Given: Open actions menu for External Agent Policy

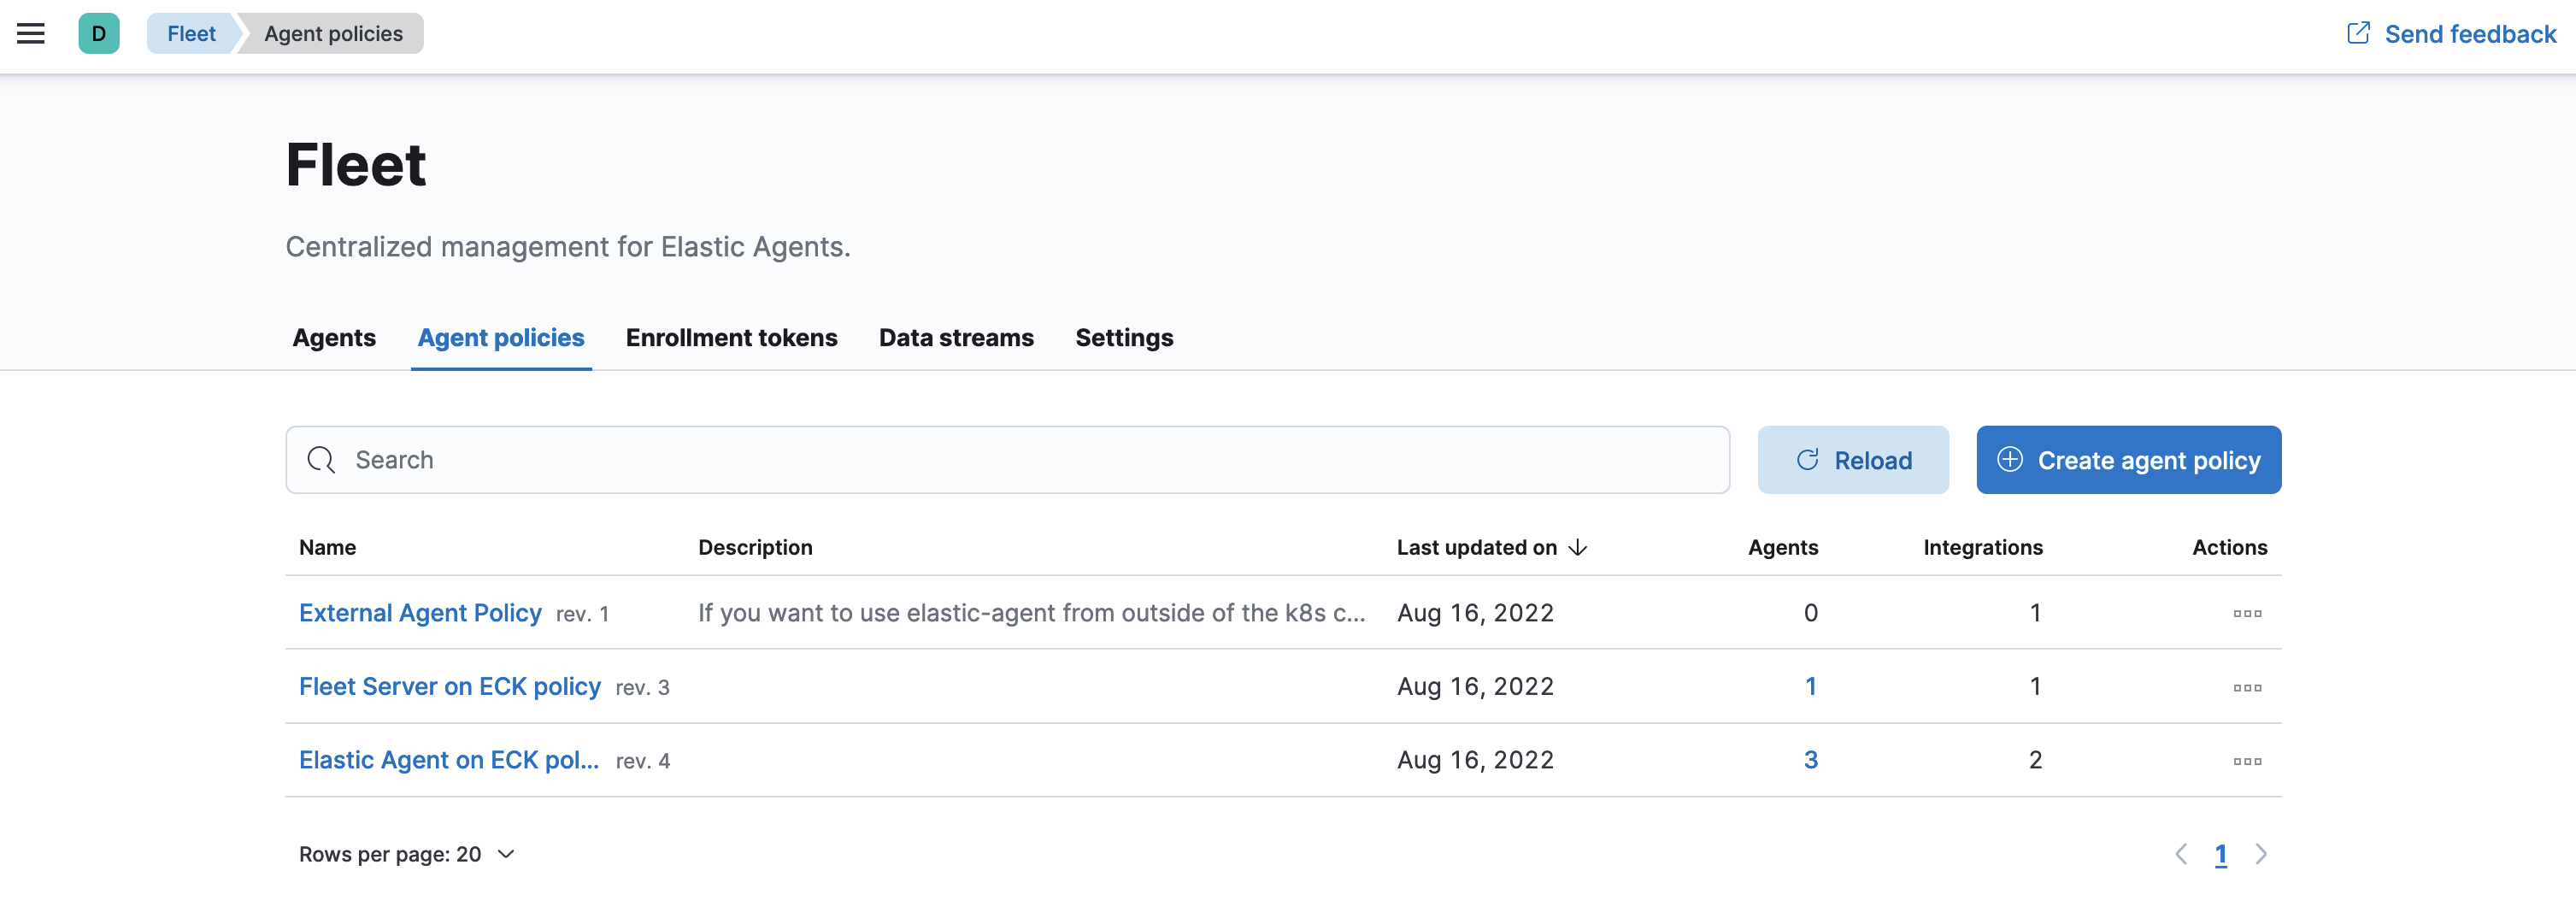Looking at the screenshot, I should click(x=2246, y=613).
